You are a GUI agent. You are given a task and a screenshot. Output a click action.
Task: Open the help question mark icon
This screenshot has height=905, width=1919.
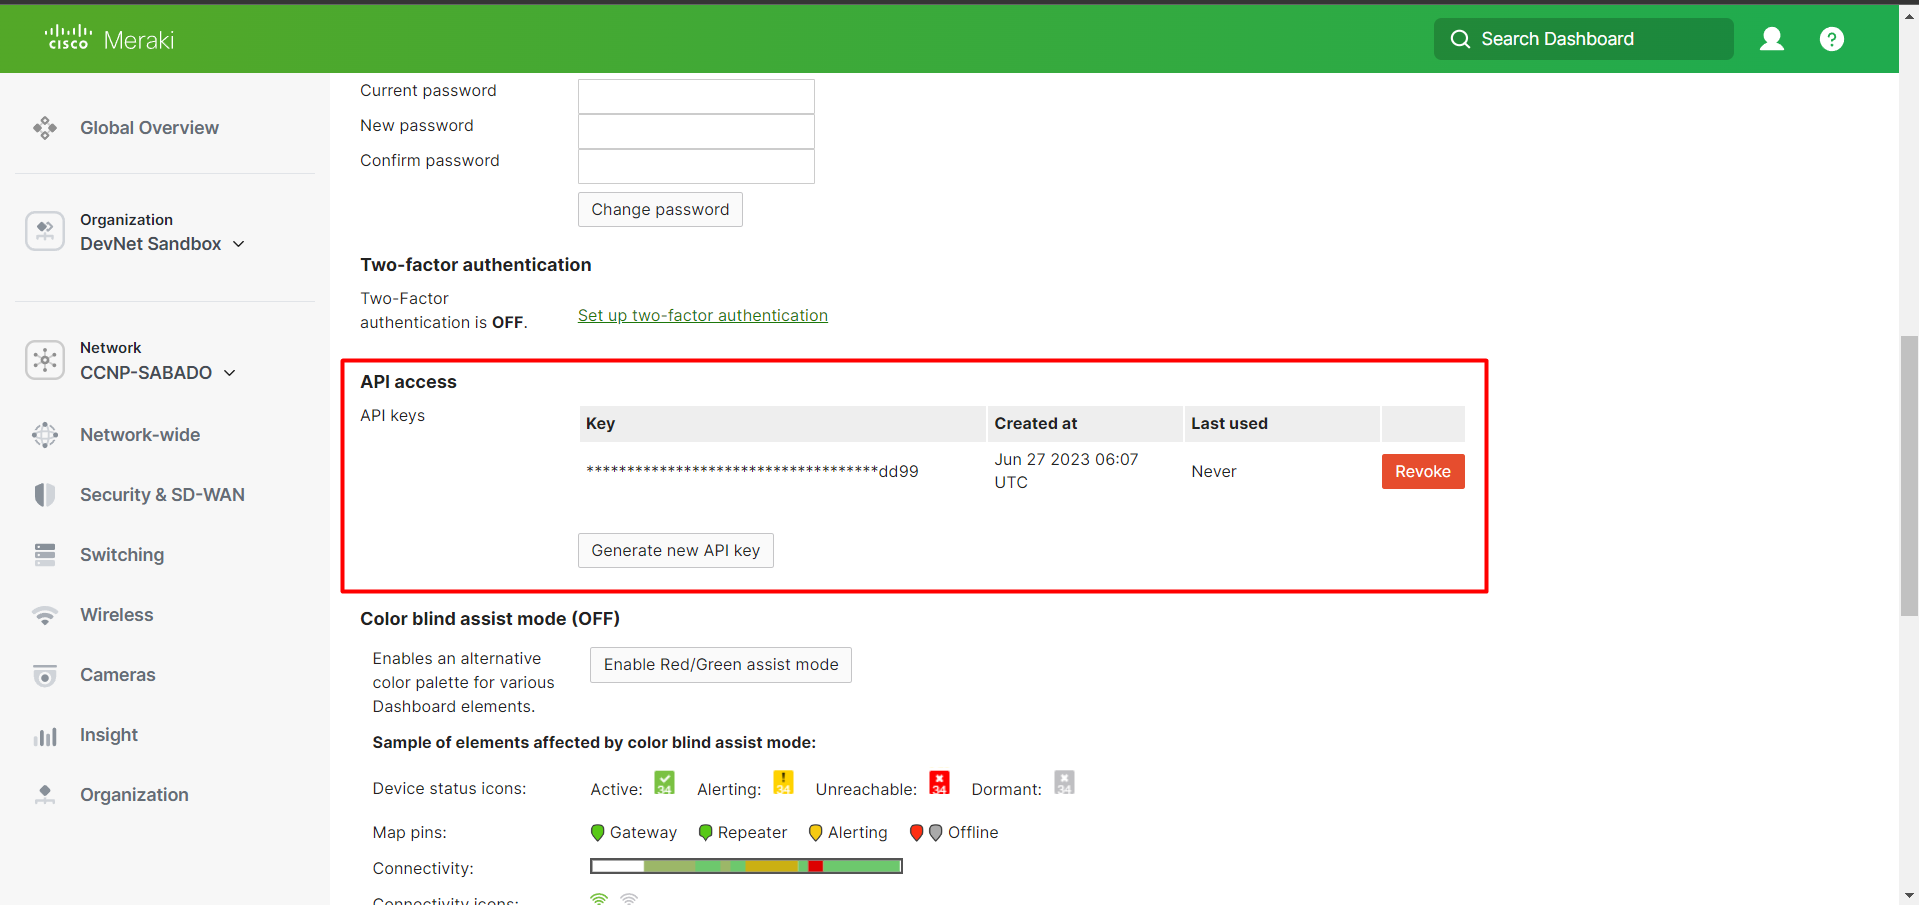coord(1831,39)
